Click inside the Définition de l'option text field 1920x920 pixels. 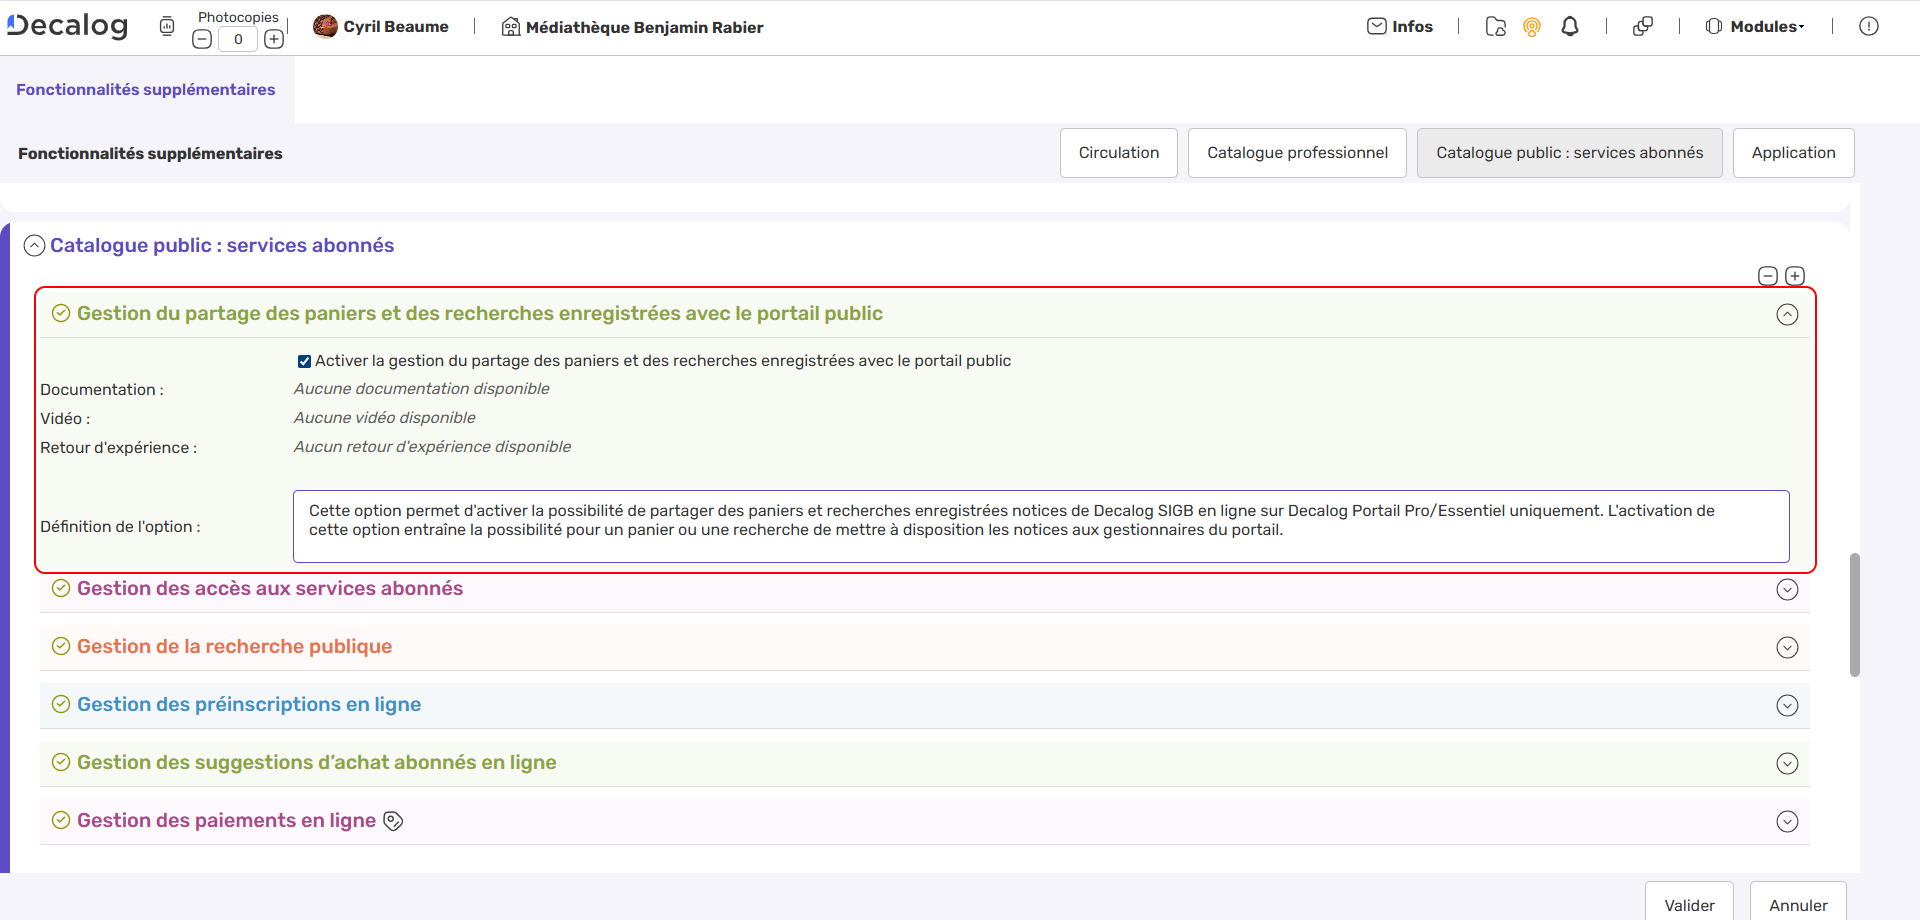(1040, 526)
